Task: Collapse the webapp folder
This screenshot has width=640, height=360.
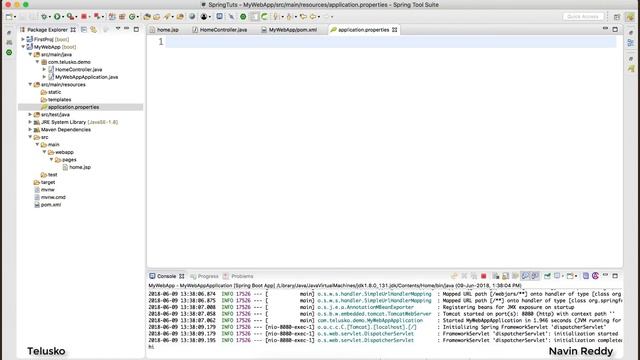Action: point(44,152)
